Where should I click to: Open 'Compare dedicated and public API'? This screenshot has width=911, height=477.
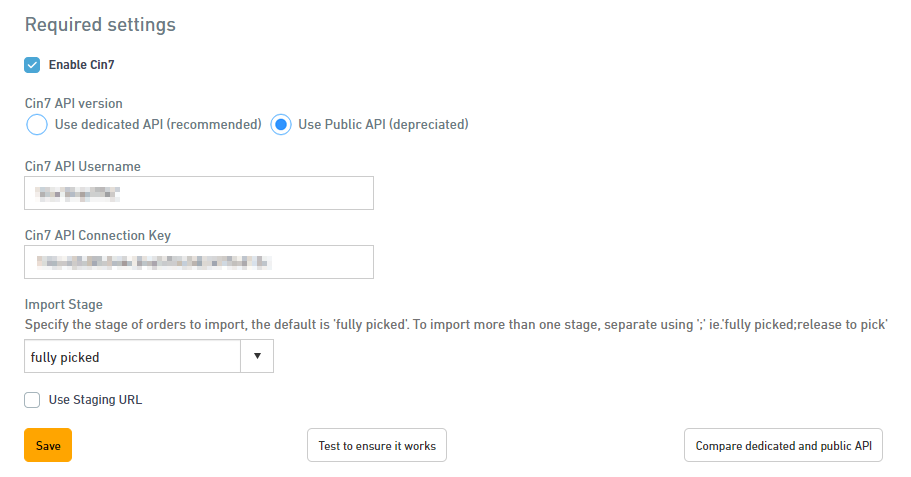tap(783, 446)
